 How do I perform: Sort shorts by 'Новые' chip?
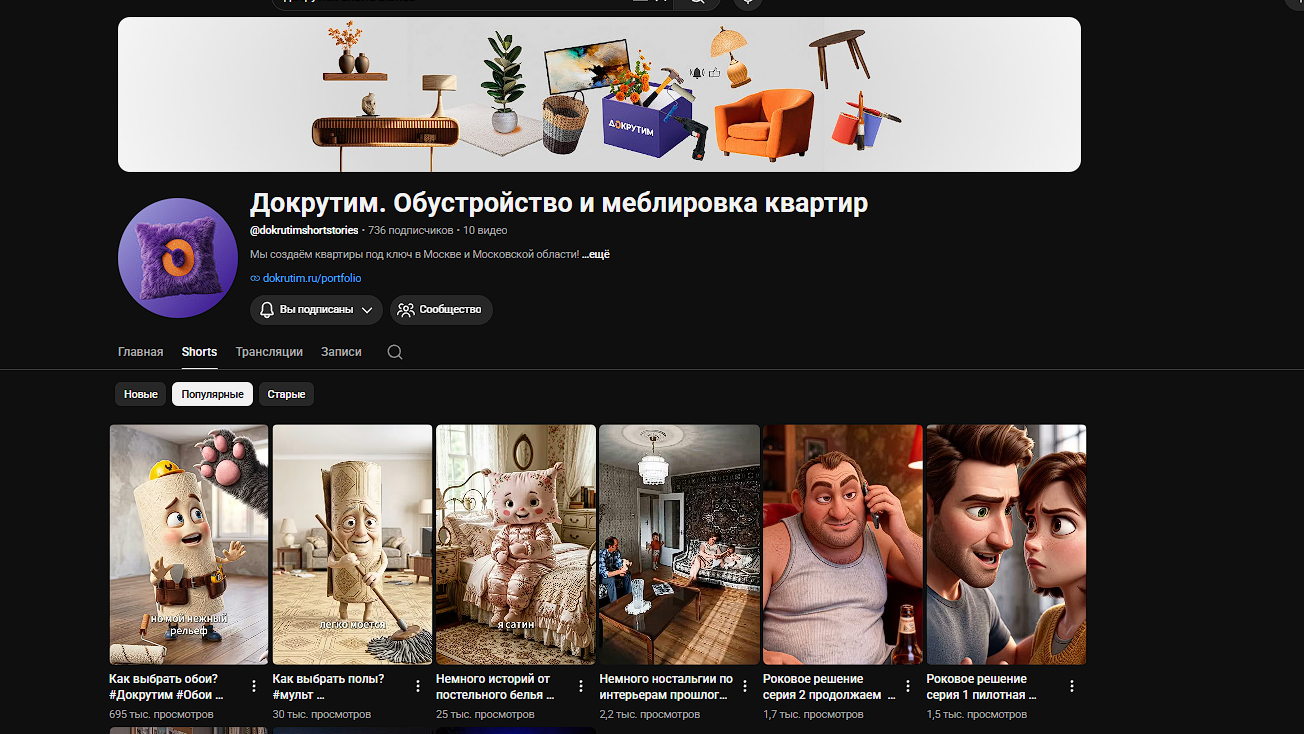pyautogui.click(x=141, y=394)
